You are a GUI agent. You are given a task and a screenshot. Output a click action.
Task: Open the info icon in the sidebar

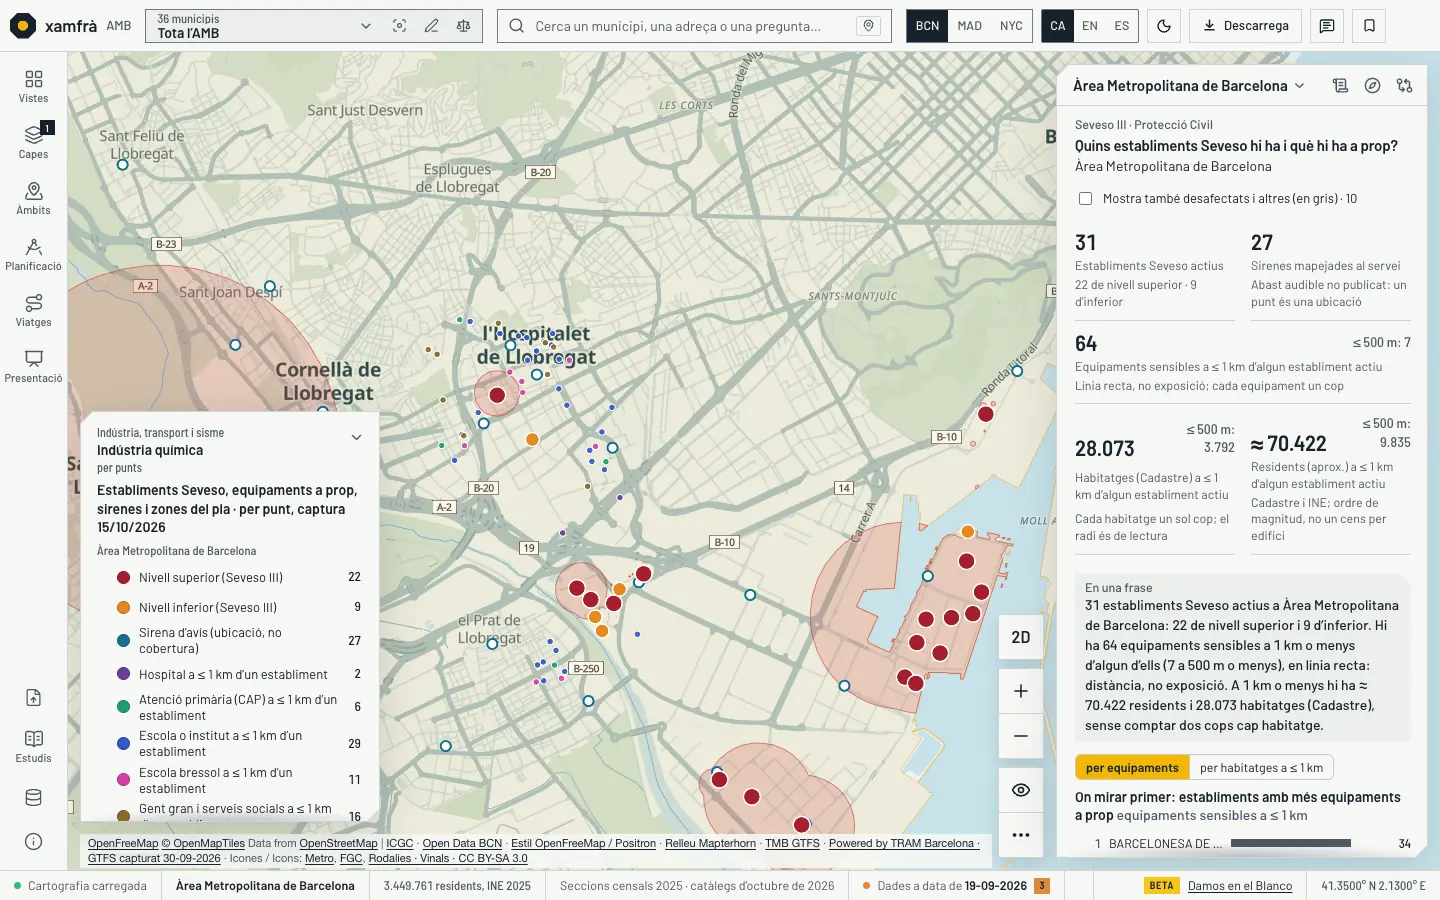coord(33,842)
